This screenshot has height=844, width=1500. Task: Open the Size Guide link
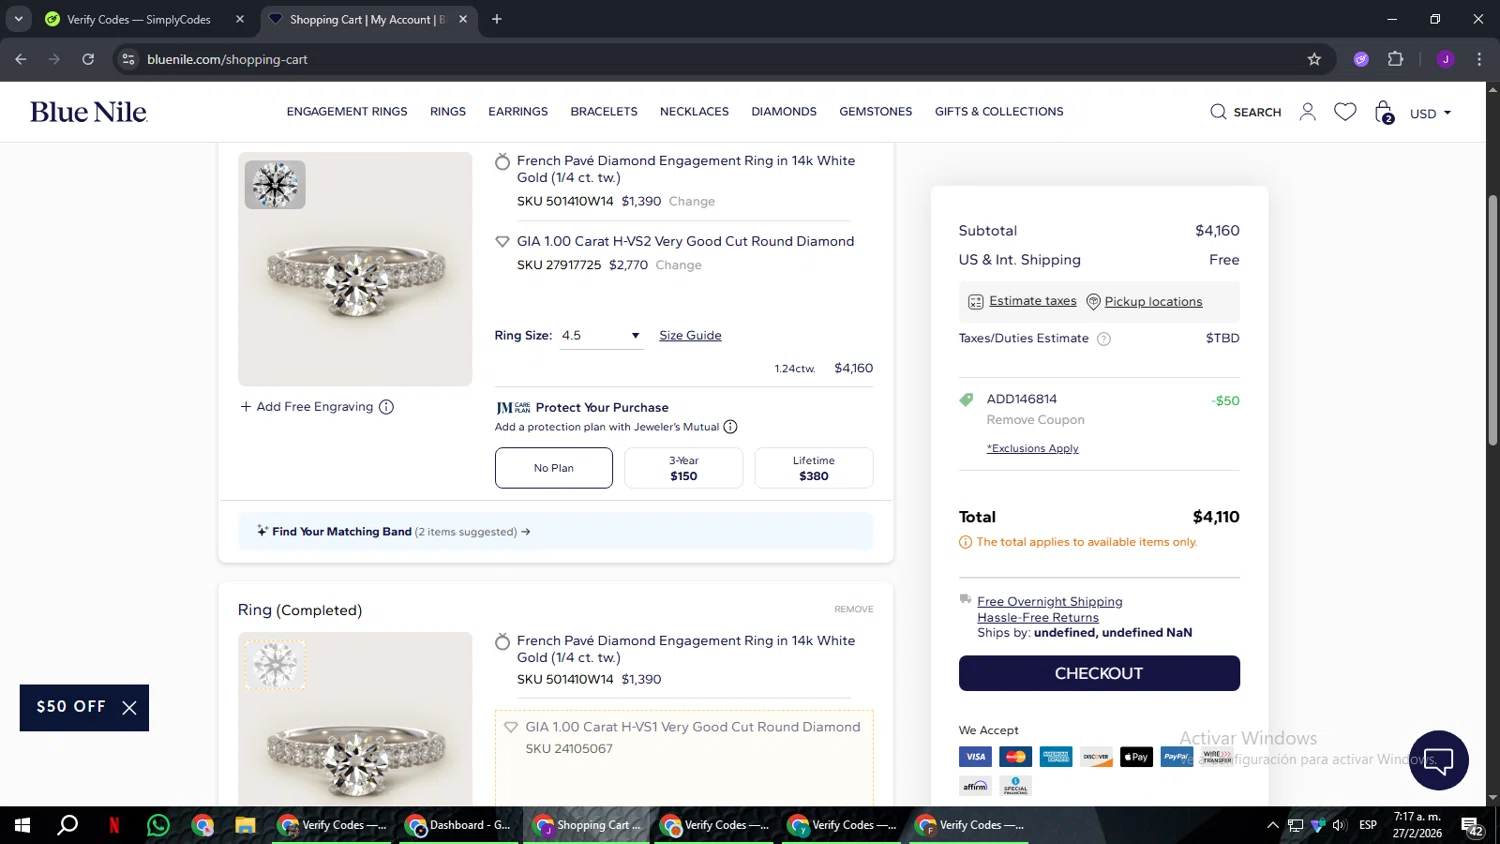tap(690, 336)
